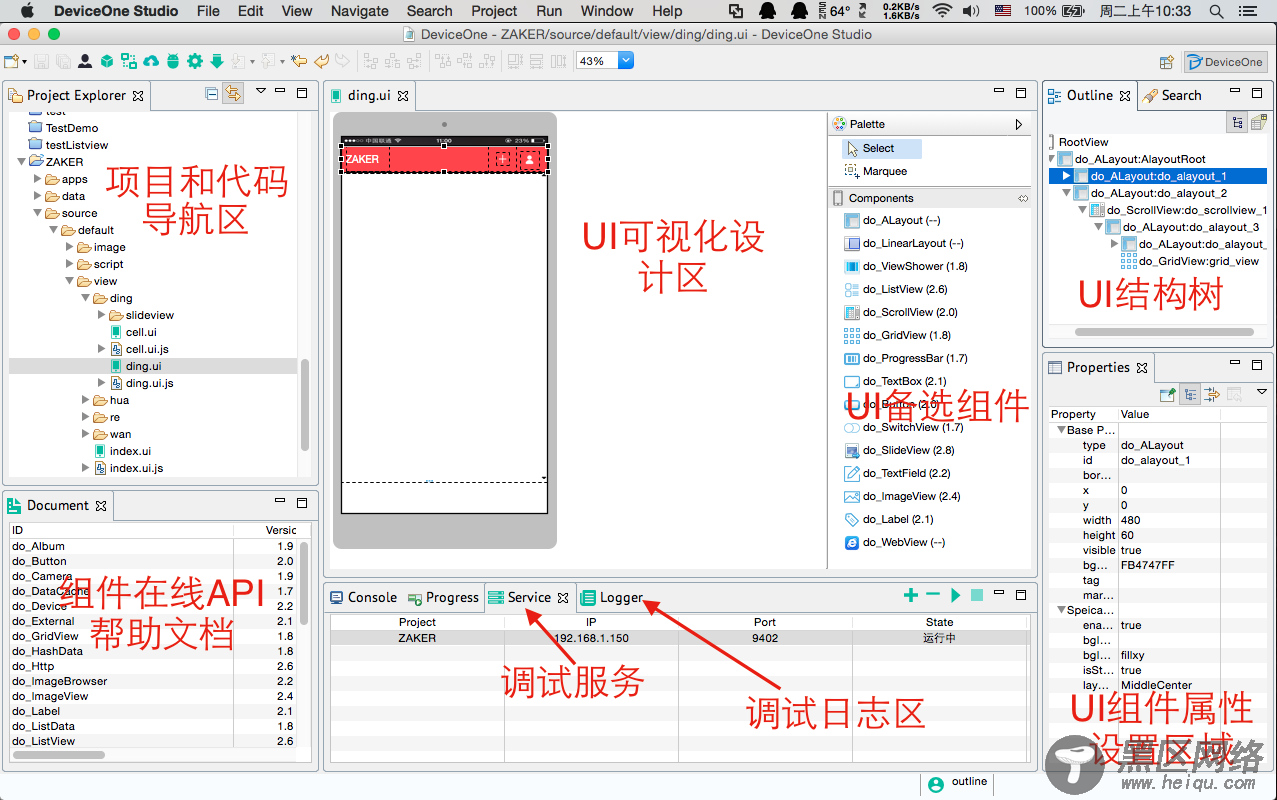This screenshot has height=800, width=1277.
Task: Choose do_ViewShower component in Palette
Action: [906, 266]
